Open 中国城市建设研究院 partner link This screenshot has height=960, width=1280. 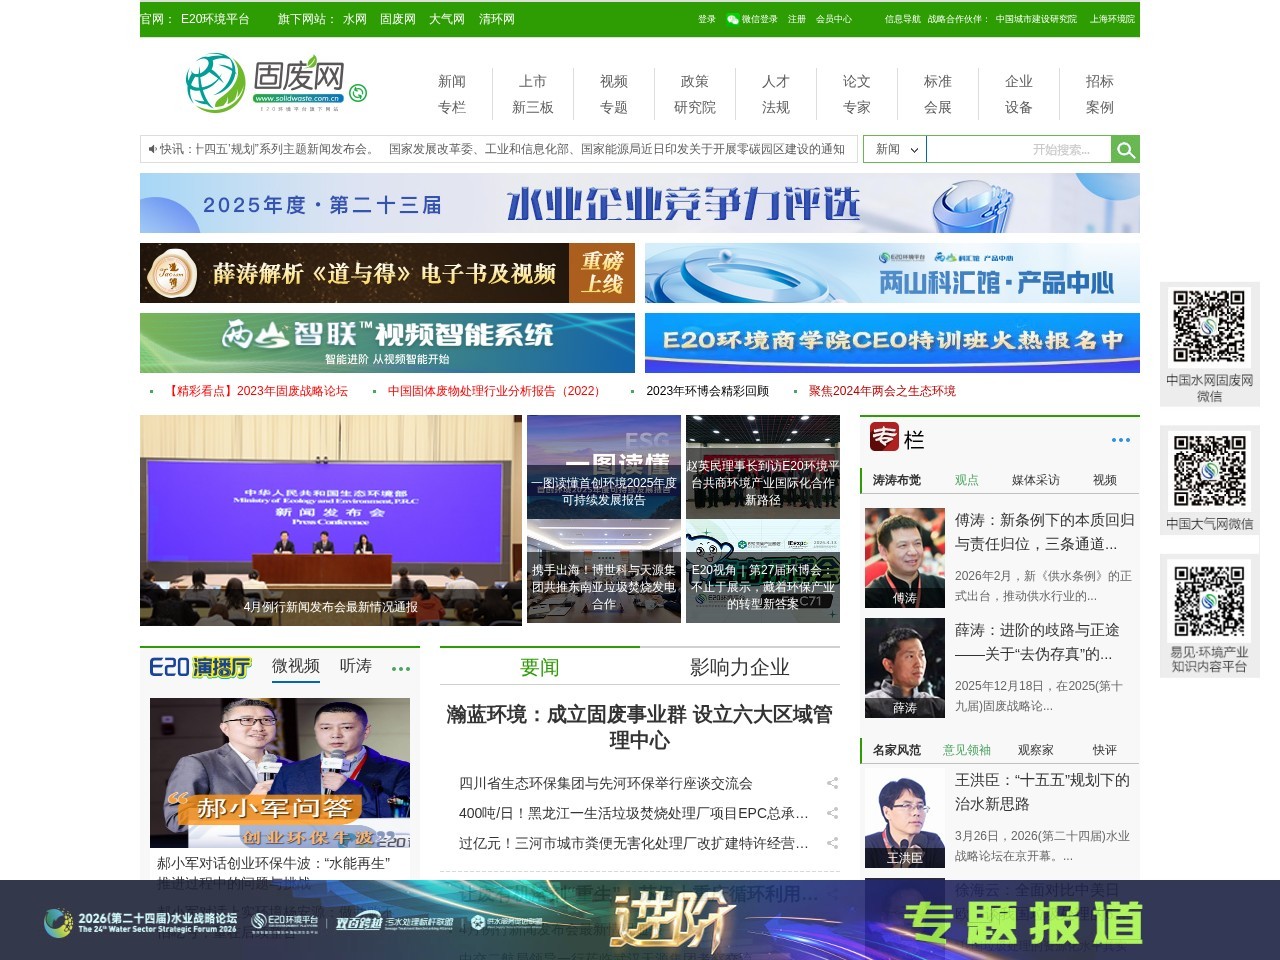[x=1036, y=19]
